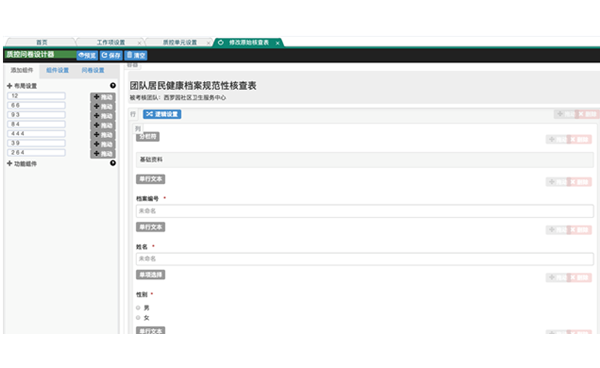Click the 拖动 handle for layout 9 3
This screenshot has width=600, height=368.
click(103, 116)
